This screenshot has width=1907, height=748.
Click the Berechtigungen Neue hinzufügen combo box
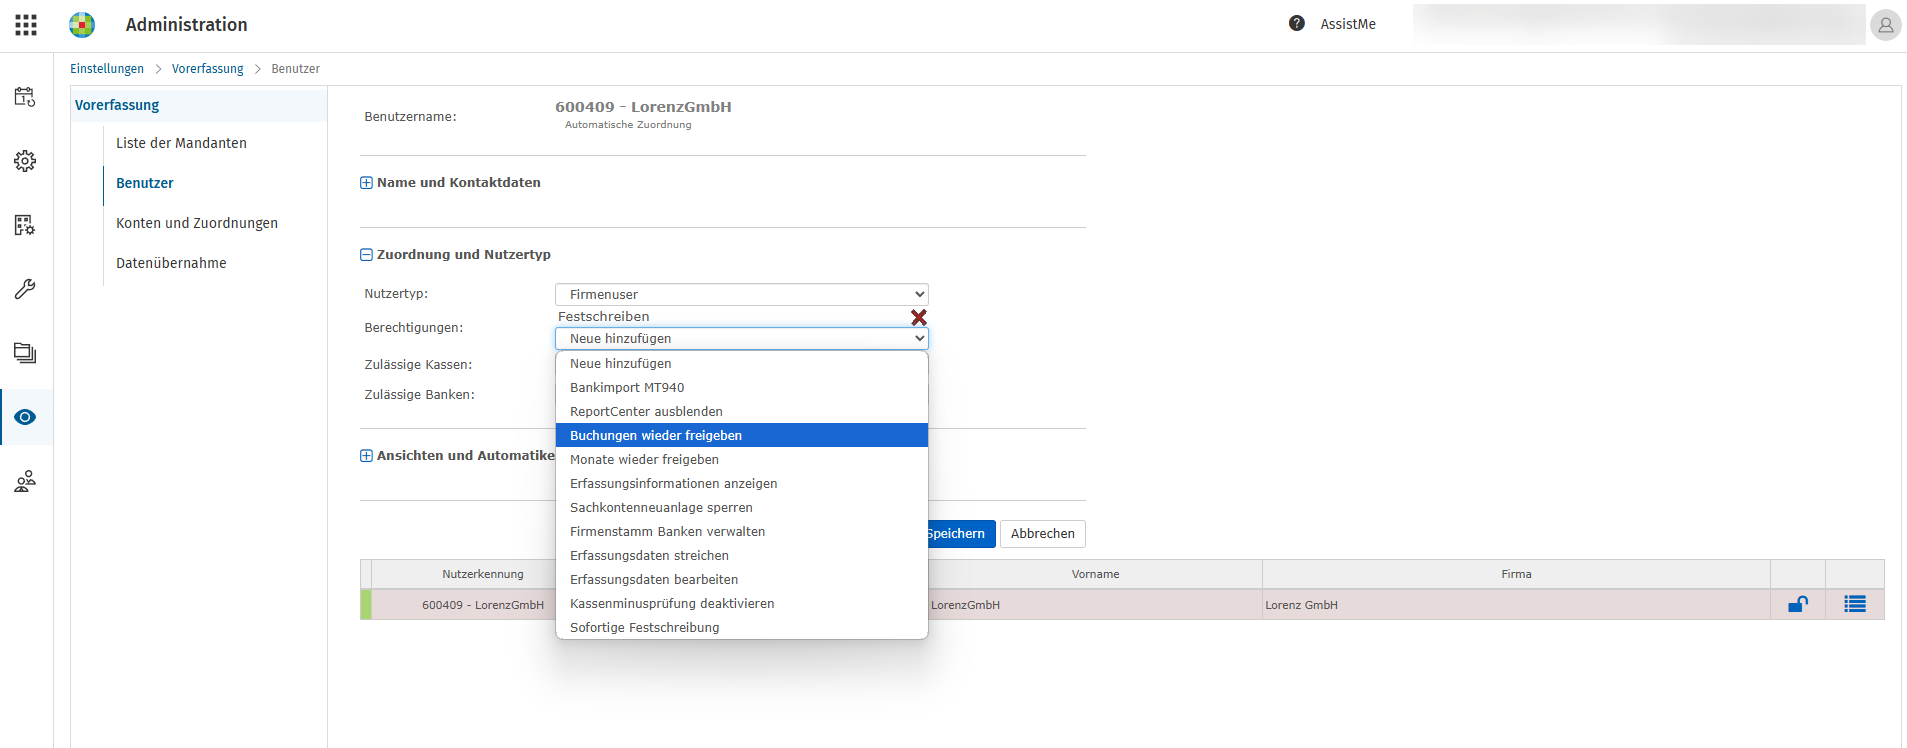coord(742,338)
